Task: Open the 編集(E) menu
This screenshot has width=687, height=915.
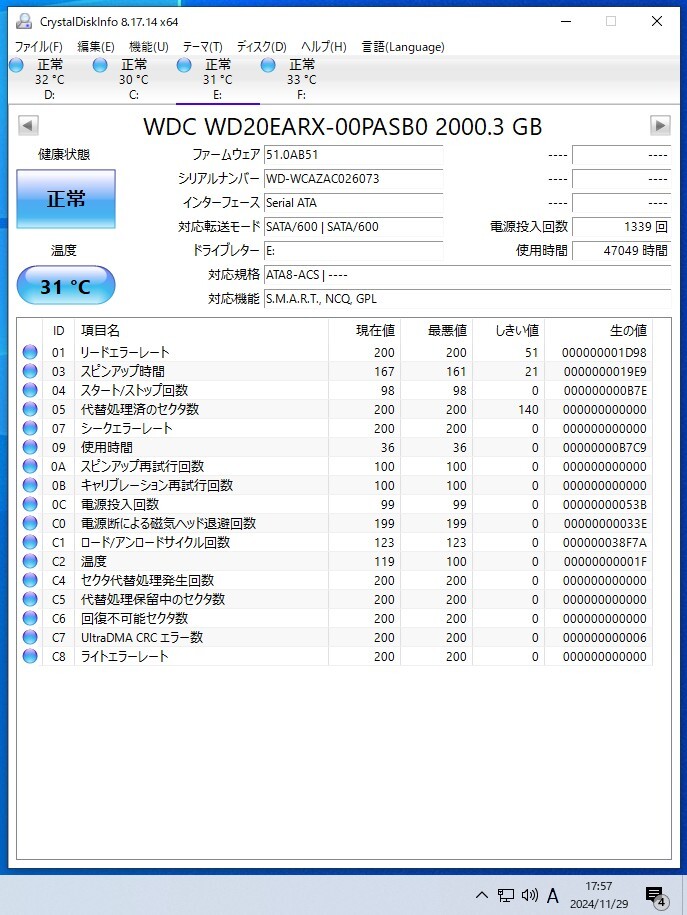Action: pos(96,47)
